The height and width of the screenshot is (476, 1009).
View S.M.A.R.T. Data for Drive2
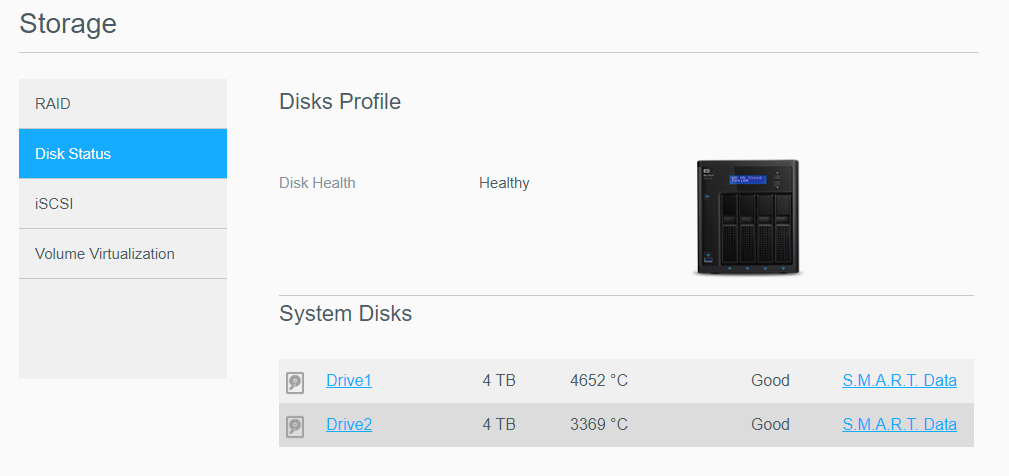pyautogui.click(x=899, y=424)
